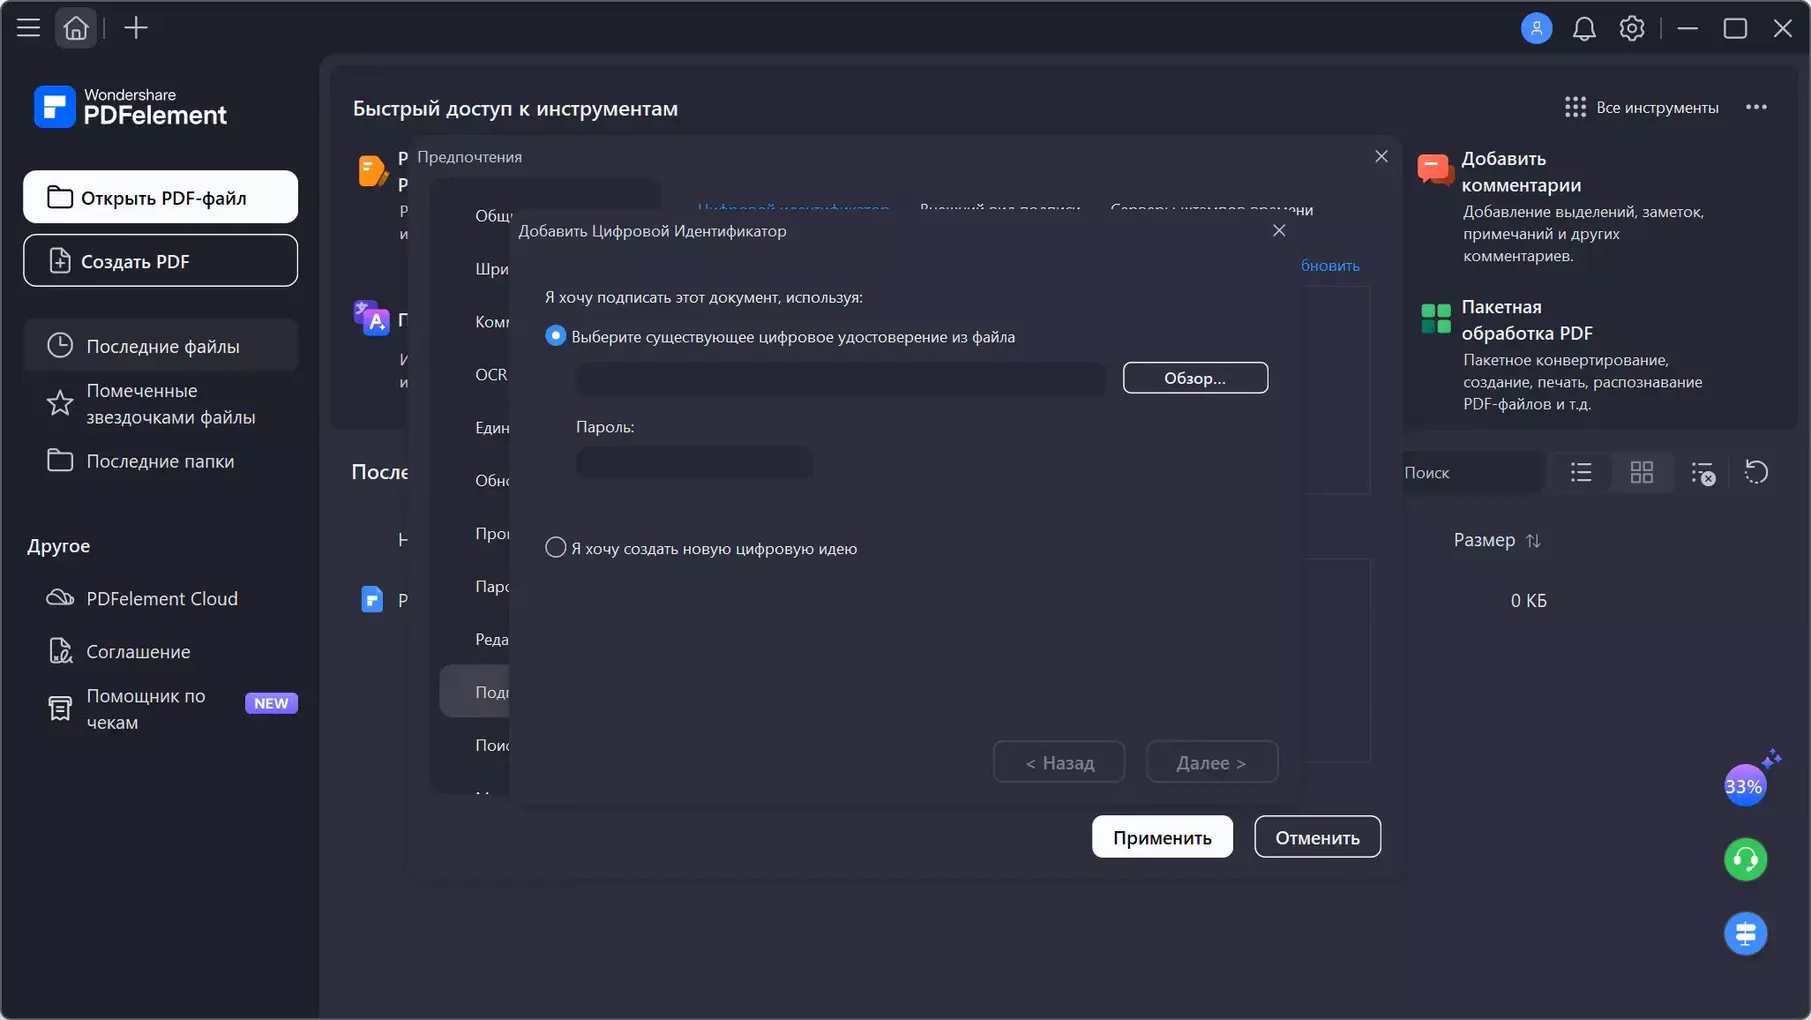Select create new digital ID option
The height and width of the screenshot is (1020, 1811).
[556, 548]
